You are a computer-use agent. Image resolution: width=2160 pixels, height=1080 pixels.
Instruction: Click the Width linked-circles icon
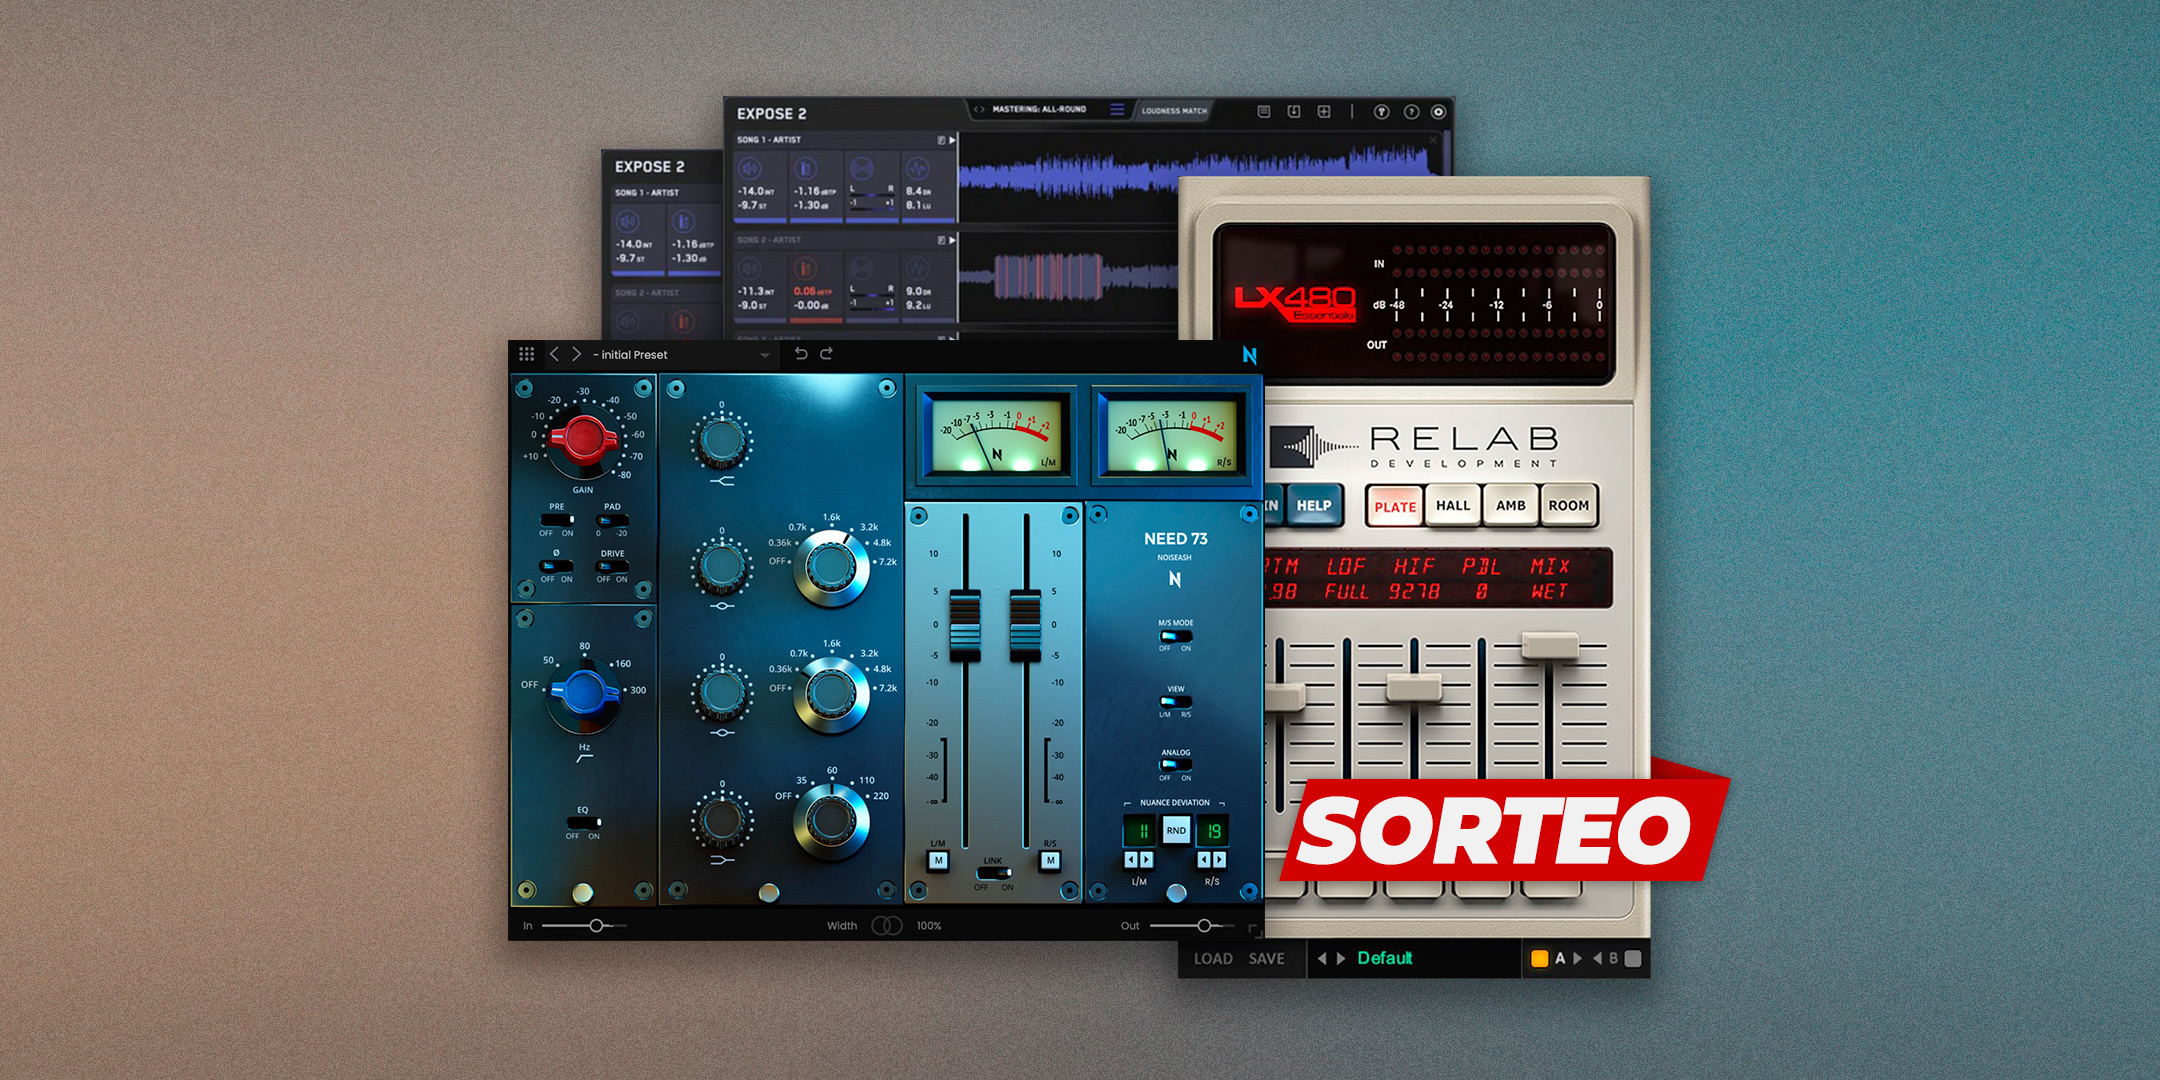[887, 926]
